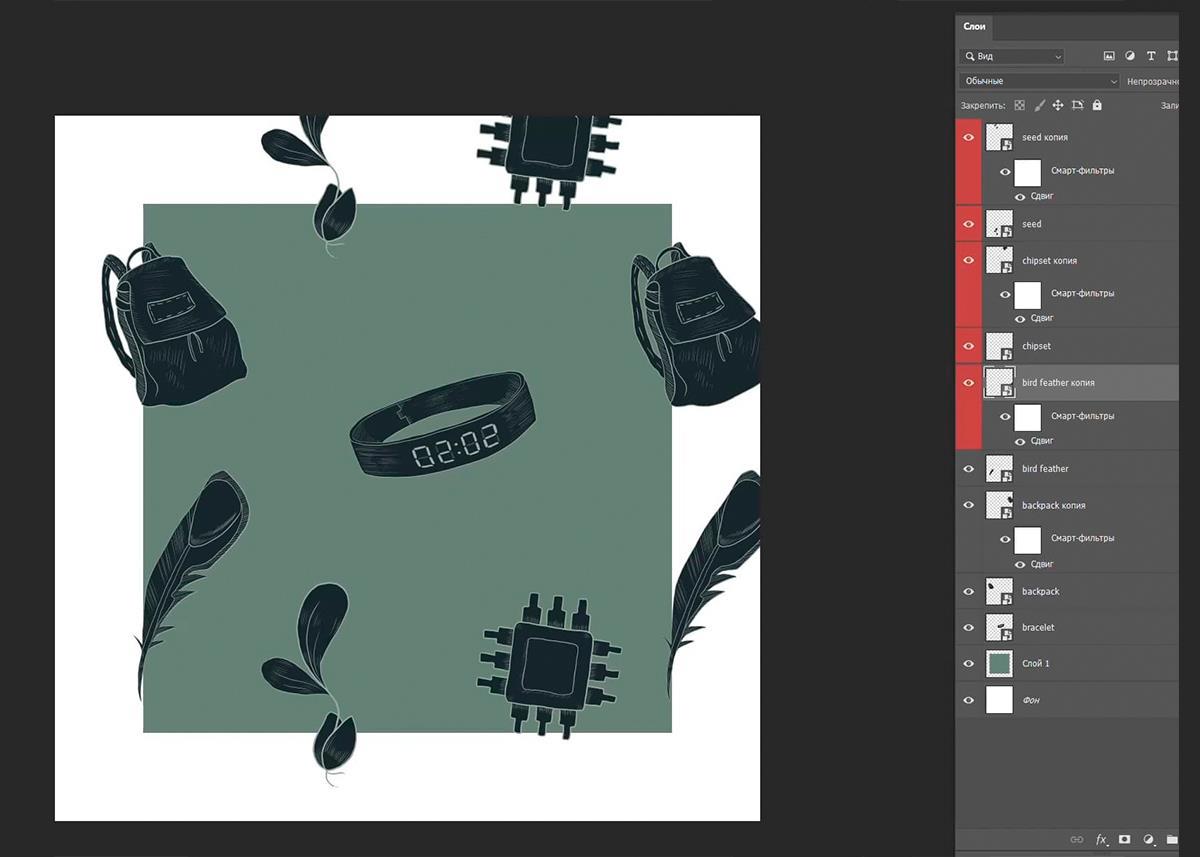1200x857 pixels.
Task: Open the fx layer styles button
Action: (x=1102, y=839)
